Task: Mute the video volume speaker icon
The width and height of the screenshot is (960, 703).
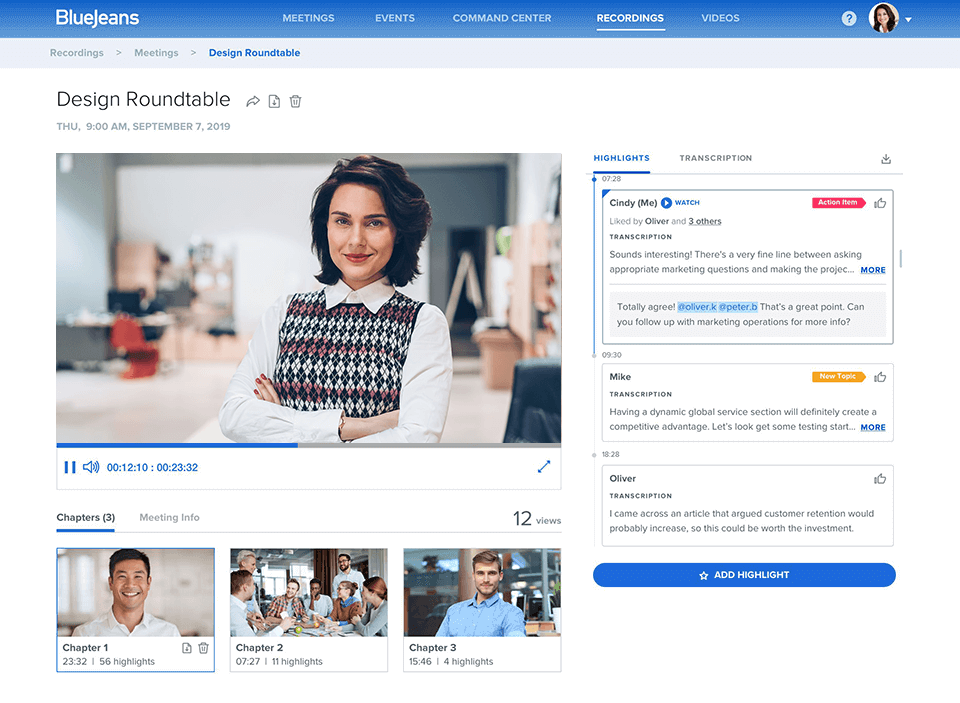Action: [91, 467]
